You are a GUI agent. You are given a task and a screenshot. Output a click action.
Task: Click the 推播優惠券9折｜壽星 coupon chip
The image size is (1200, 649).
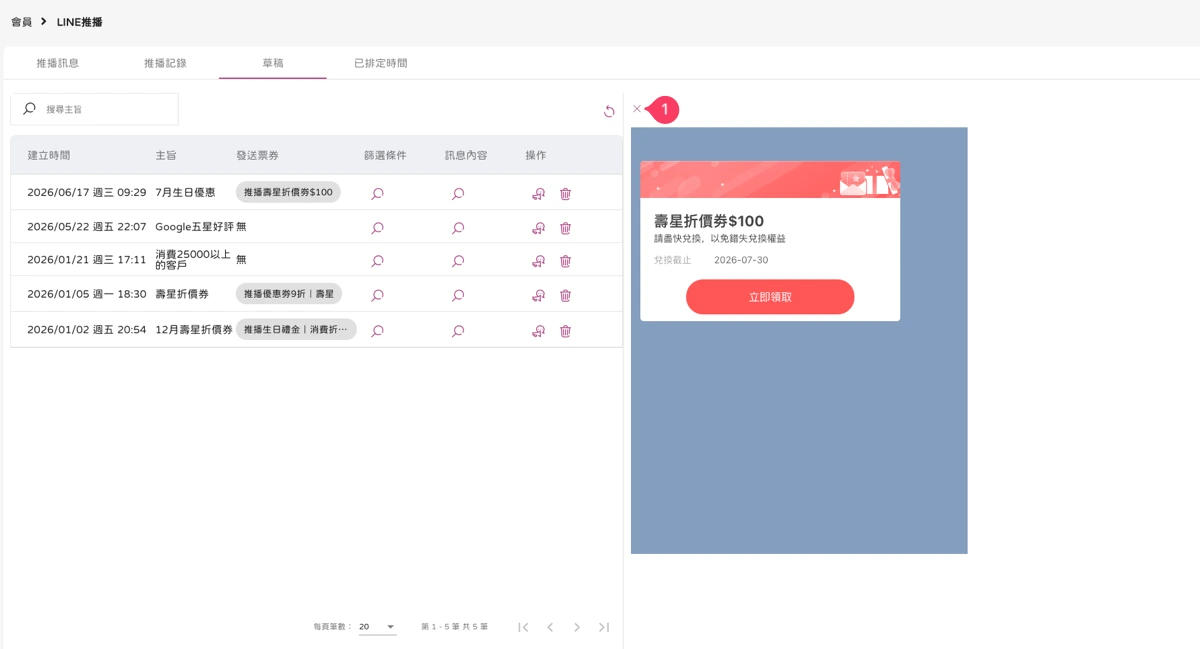(x=289, y=294)
